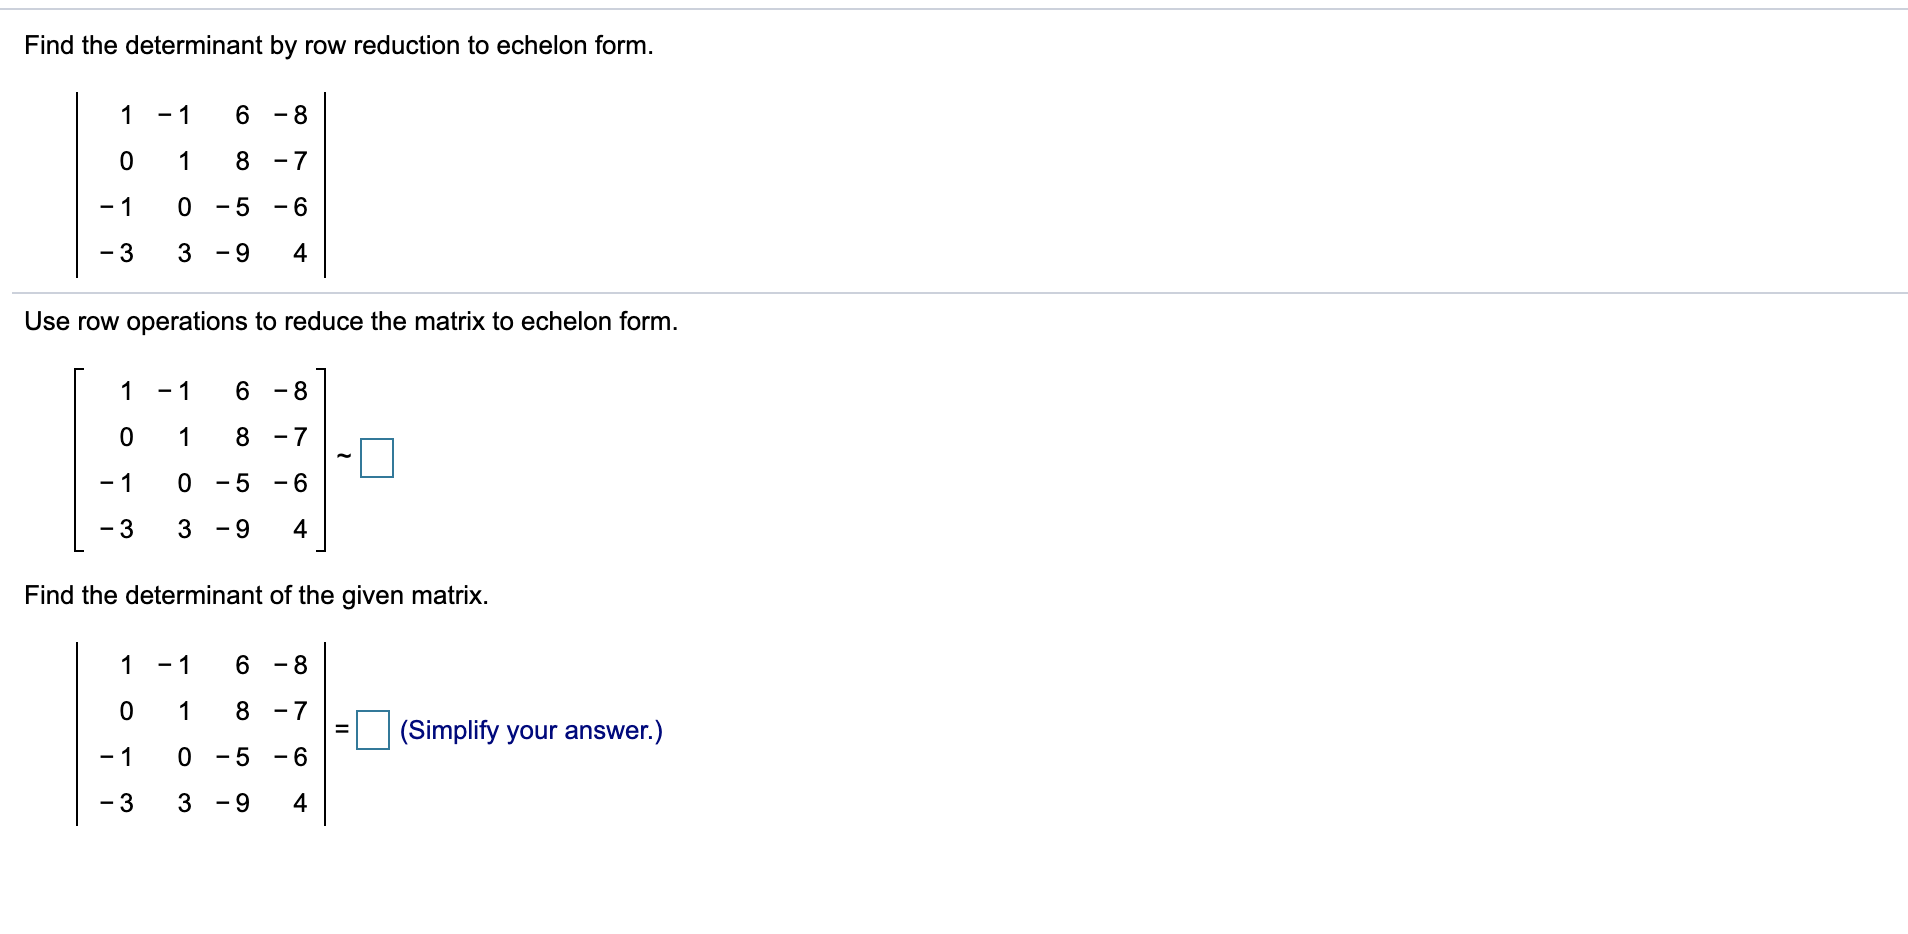Click the right square bracket of the middle matrix
Image resolution: width=1908 pixels, height=934 pixels.
click(321, 459)
